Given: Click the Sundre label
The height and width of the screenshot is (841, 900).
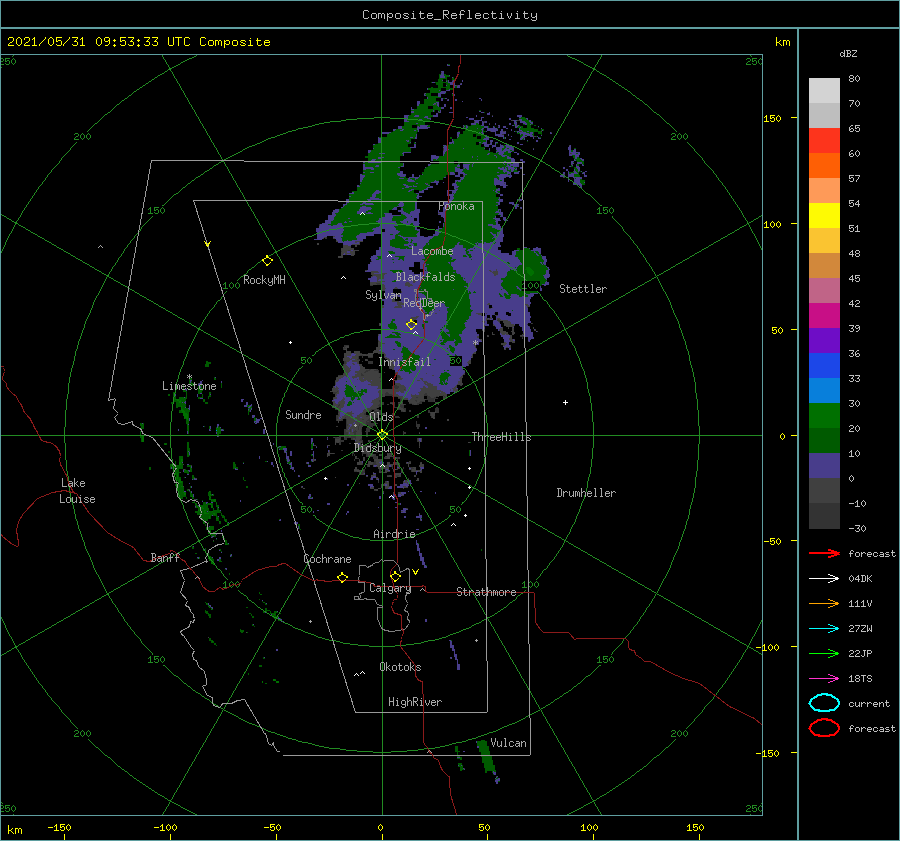Looking at the screenshot, I should [303, 414].
